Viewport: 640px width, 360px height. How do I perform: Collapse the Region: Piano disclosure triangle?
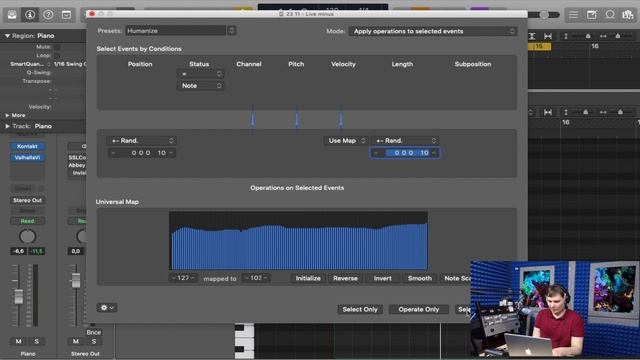point(7,36)
